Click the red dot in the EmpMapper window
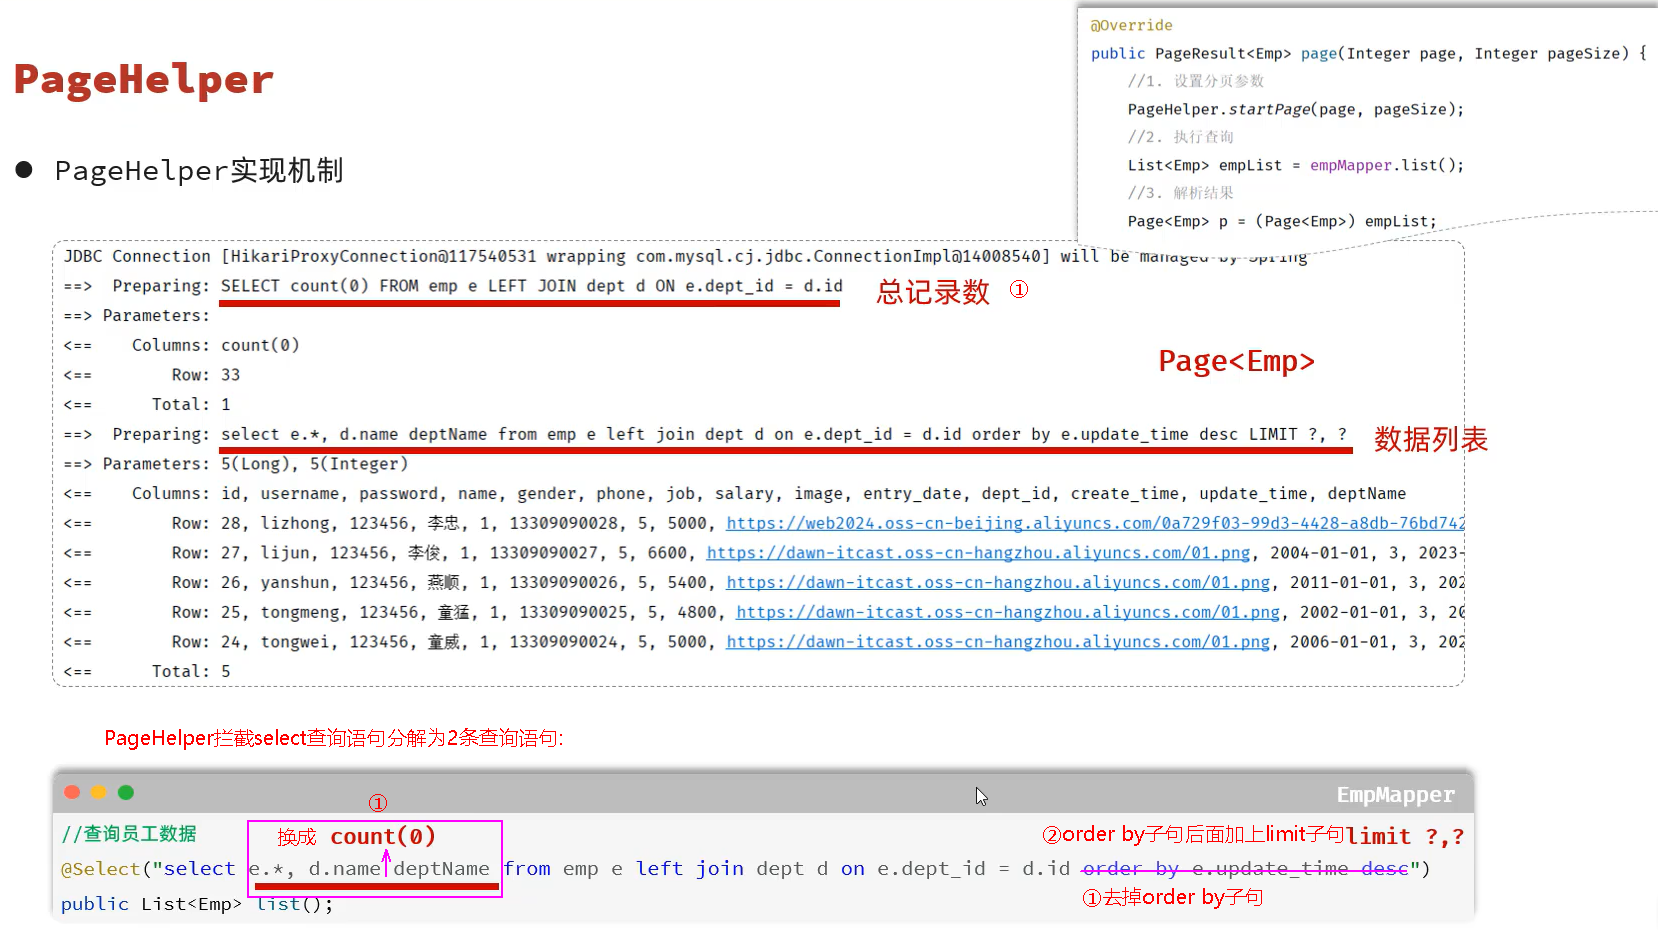Image resolution: width=1658 pixels, height=930 pixels. (x=72, y=792)
